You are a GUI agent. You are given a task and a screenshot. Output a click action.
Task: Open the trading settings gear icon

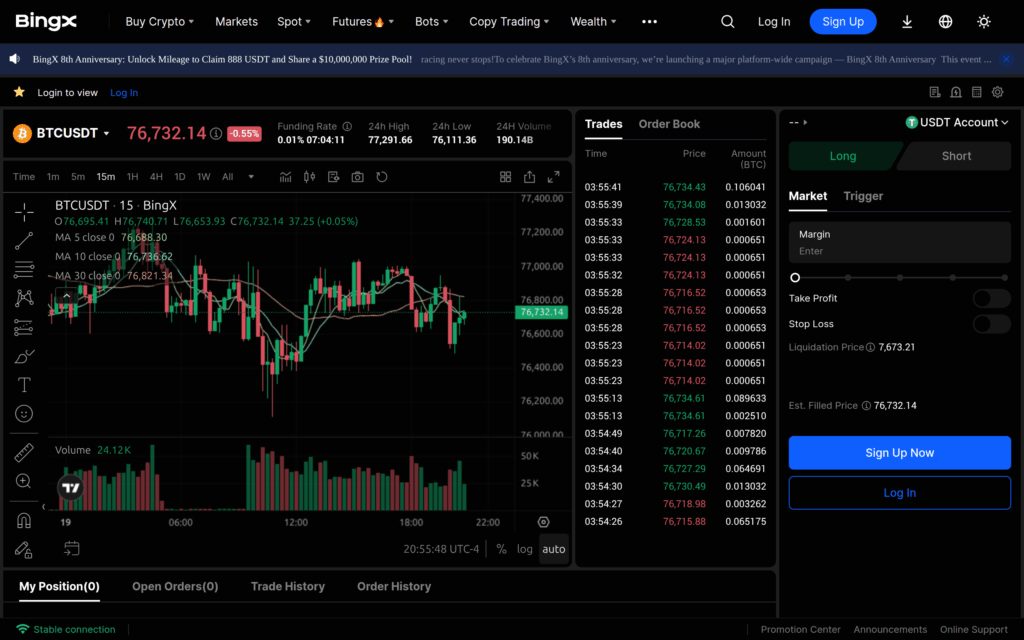click(997, 92)
